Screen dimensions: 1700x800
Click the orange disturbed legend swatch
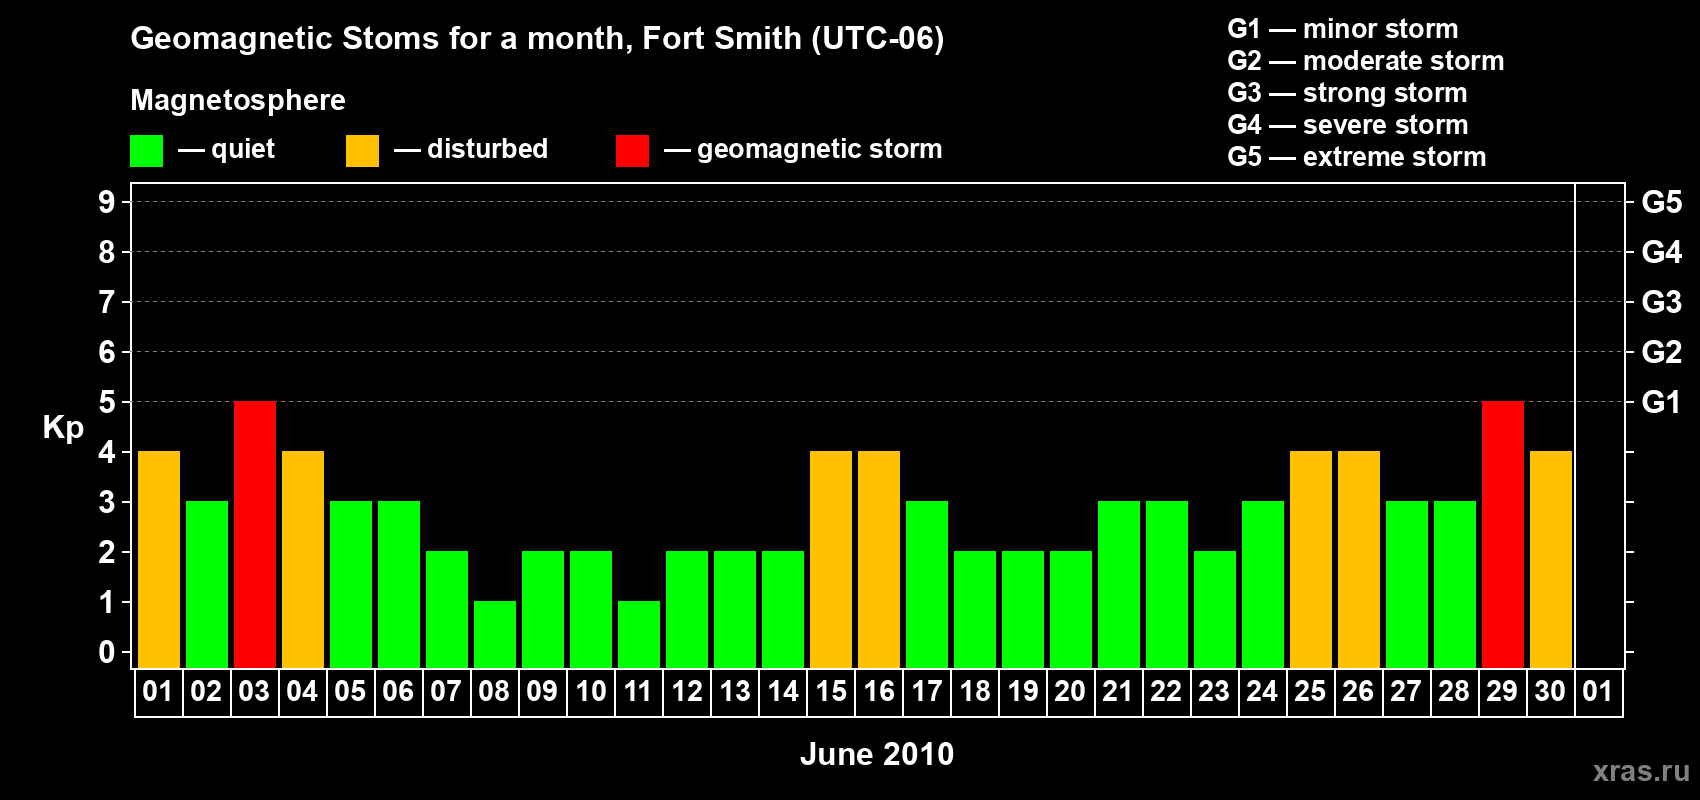[362, 151]
